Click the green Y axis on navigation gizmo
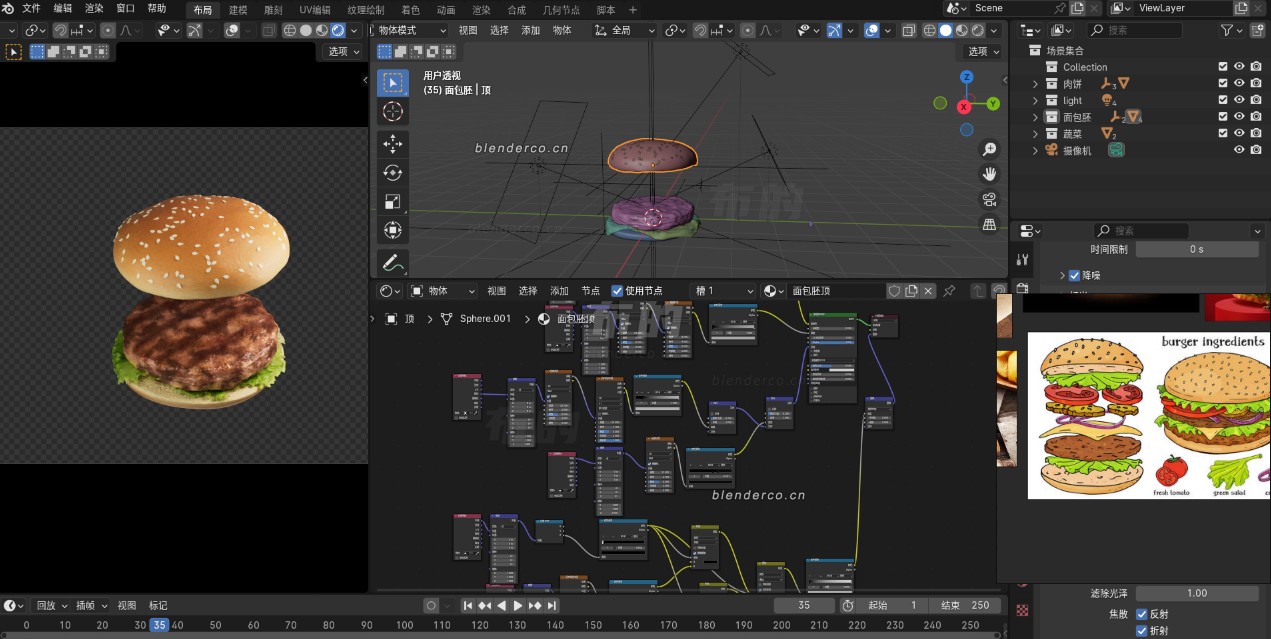 pyautogui.click(x=993, y=103)
